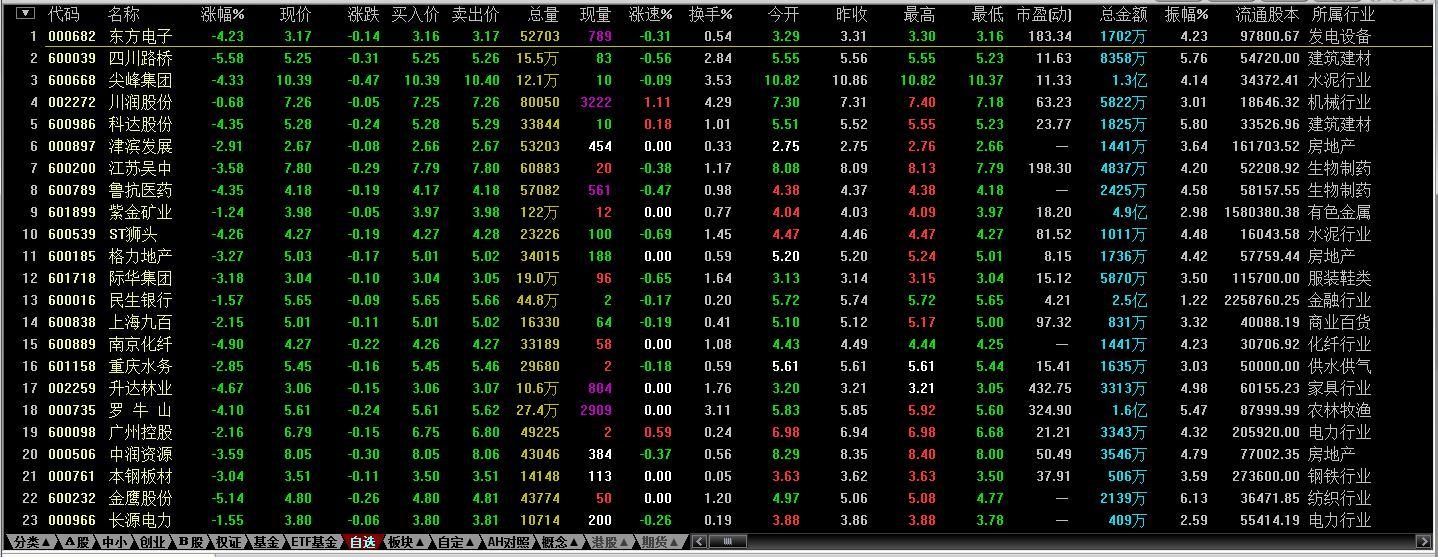Expand the 分类 tab menu
Viewport: 1438px width, 557px height.
[x=31, y=542]
